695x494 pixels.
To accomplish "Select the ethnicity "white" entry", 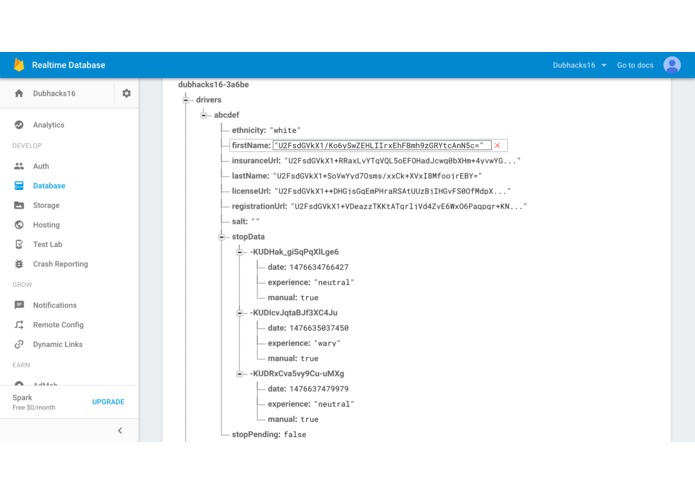I will point(266,130).
